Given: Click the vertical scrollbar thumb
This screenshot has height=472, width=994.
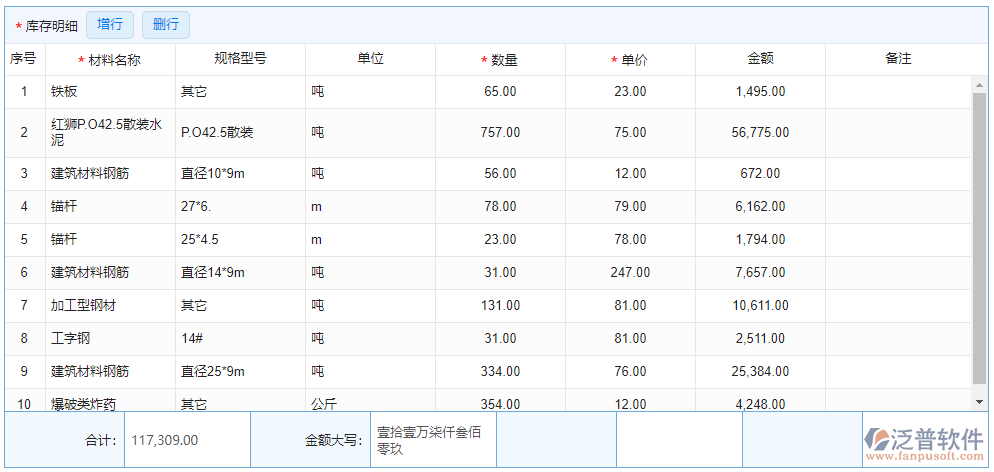Looking at the screenshot, I should click(x=979, y=238).
